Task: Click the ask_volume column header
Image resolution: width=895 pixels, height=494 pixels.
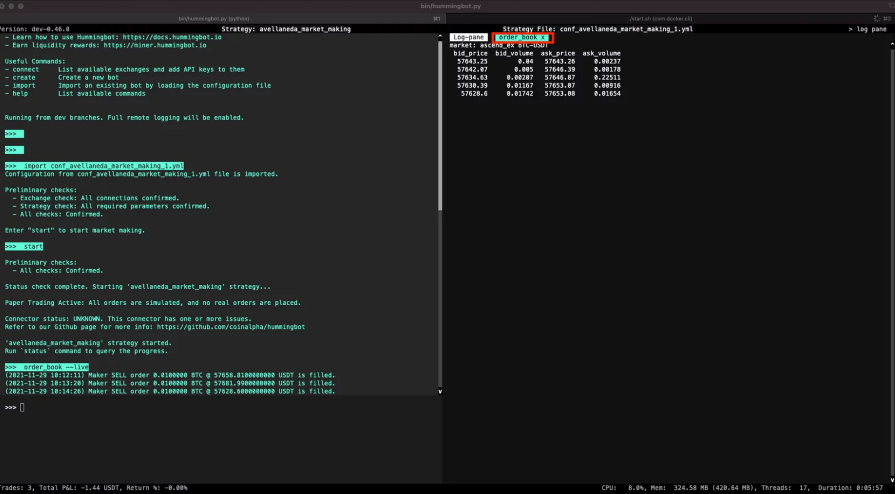Action: [601, 53]
